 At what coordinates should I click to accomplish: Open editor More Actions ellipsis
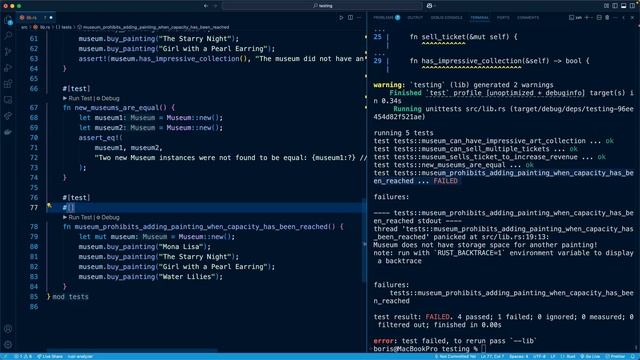click(x=360, y=18)
